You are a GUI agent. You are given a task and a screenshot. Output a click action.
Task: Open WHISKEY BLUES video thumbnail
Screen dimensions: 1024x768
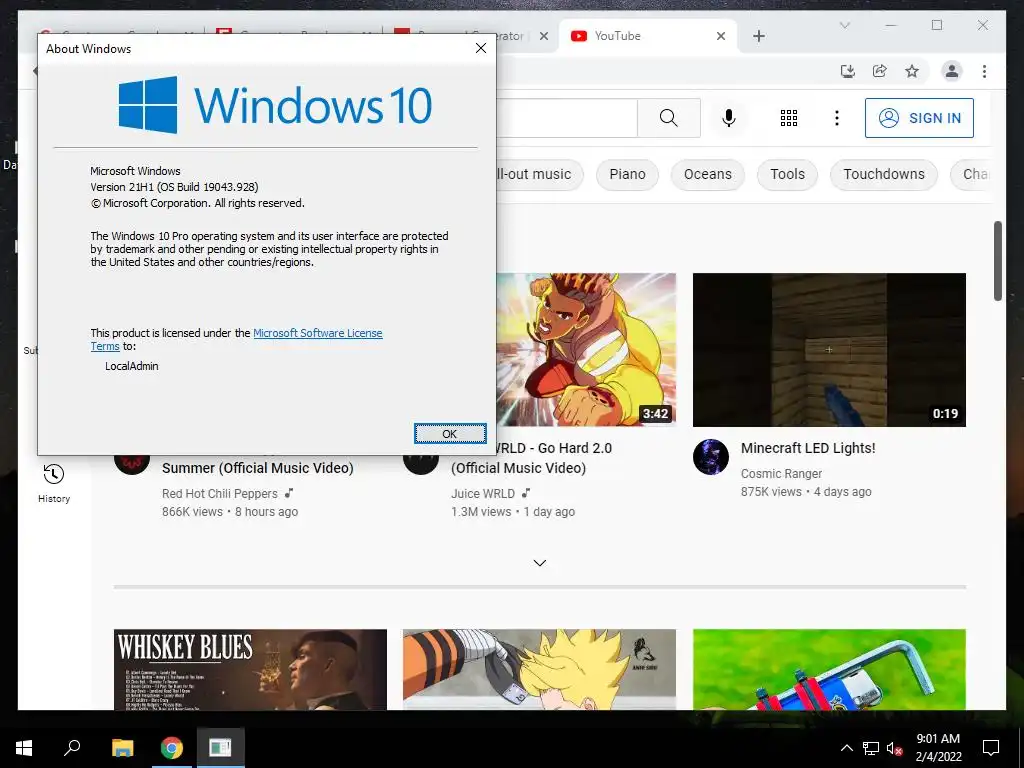point(250,669)
